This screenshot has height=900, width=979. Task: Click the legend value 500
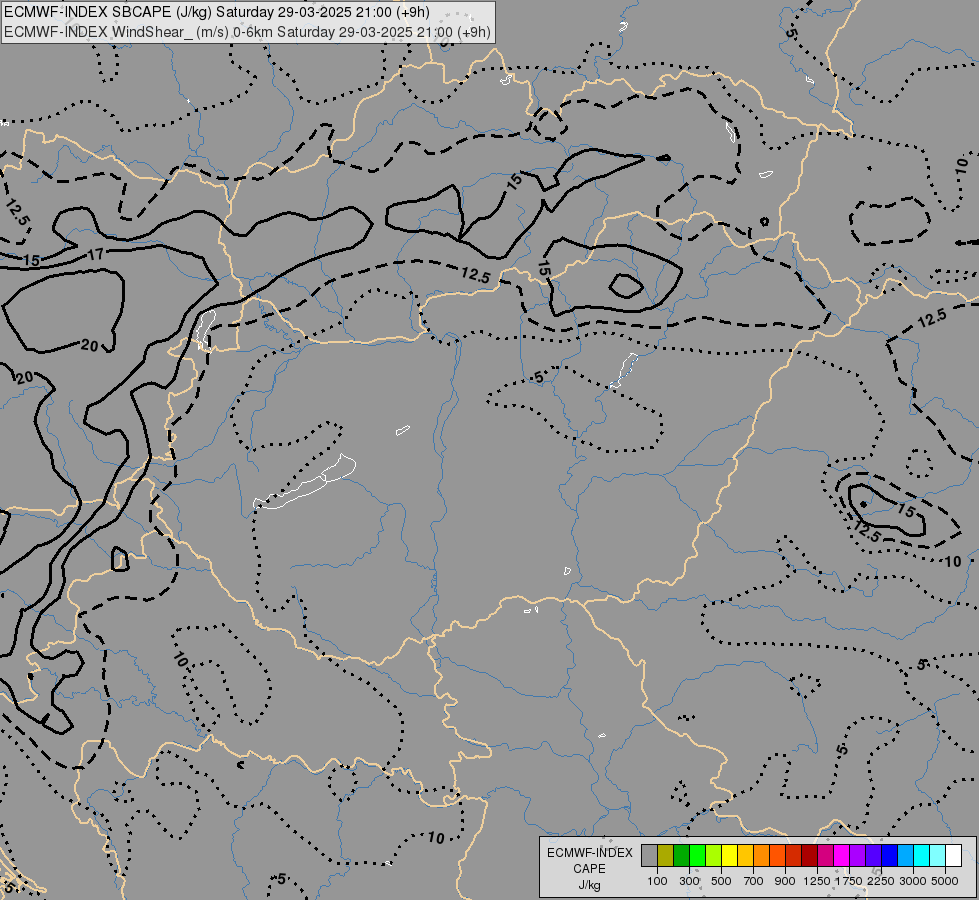721,881
